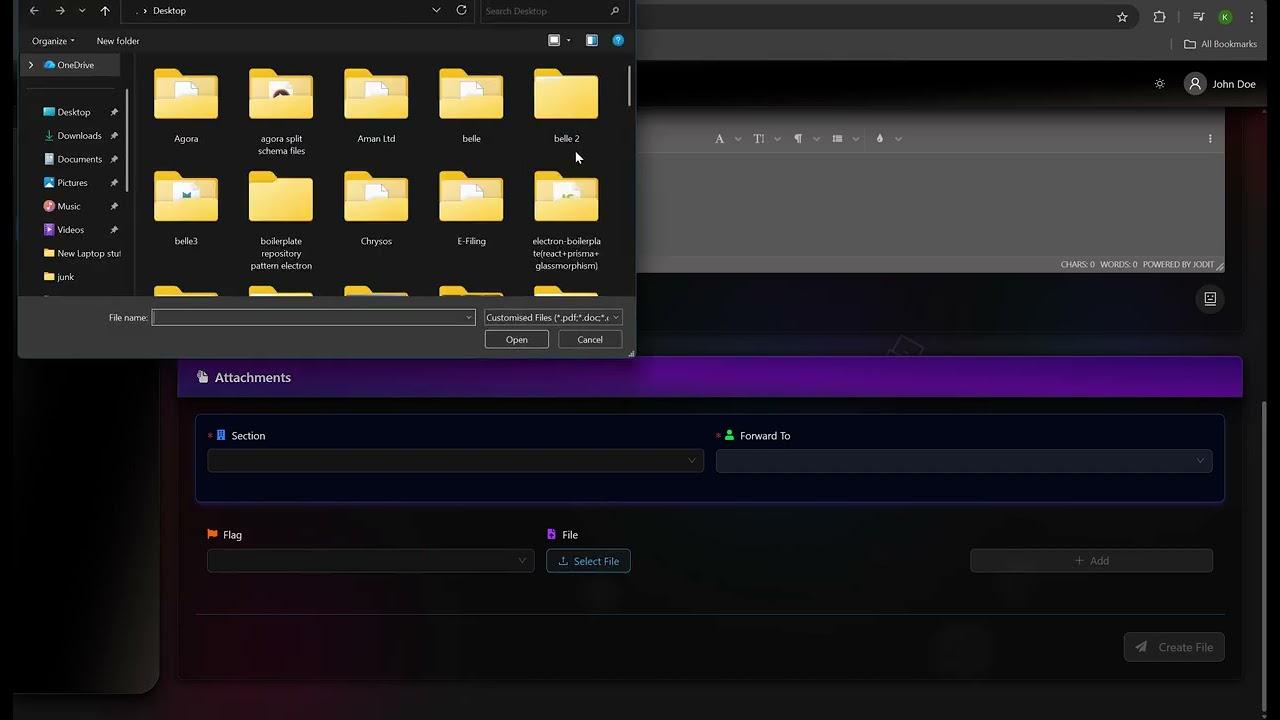Click the Create File button
Viewport: 1280px width, 720px height.
1174,647
